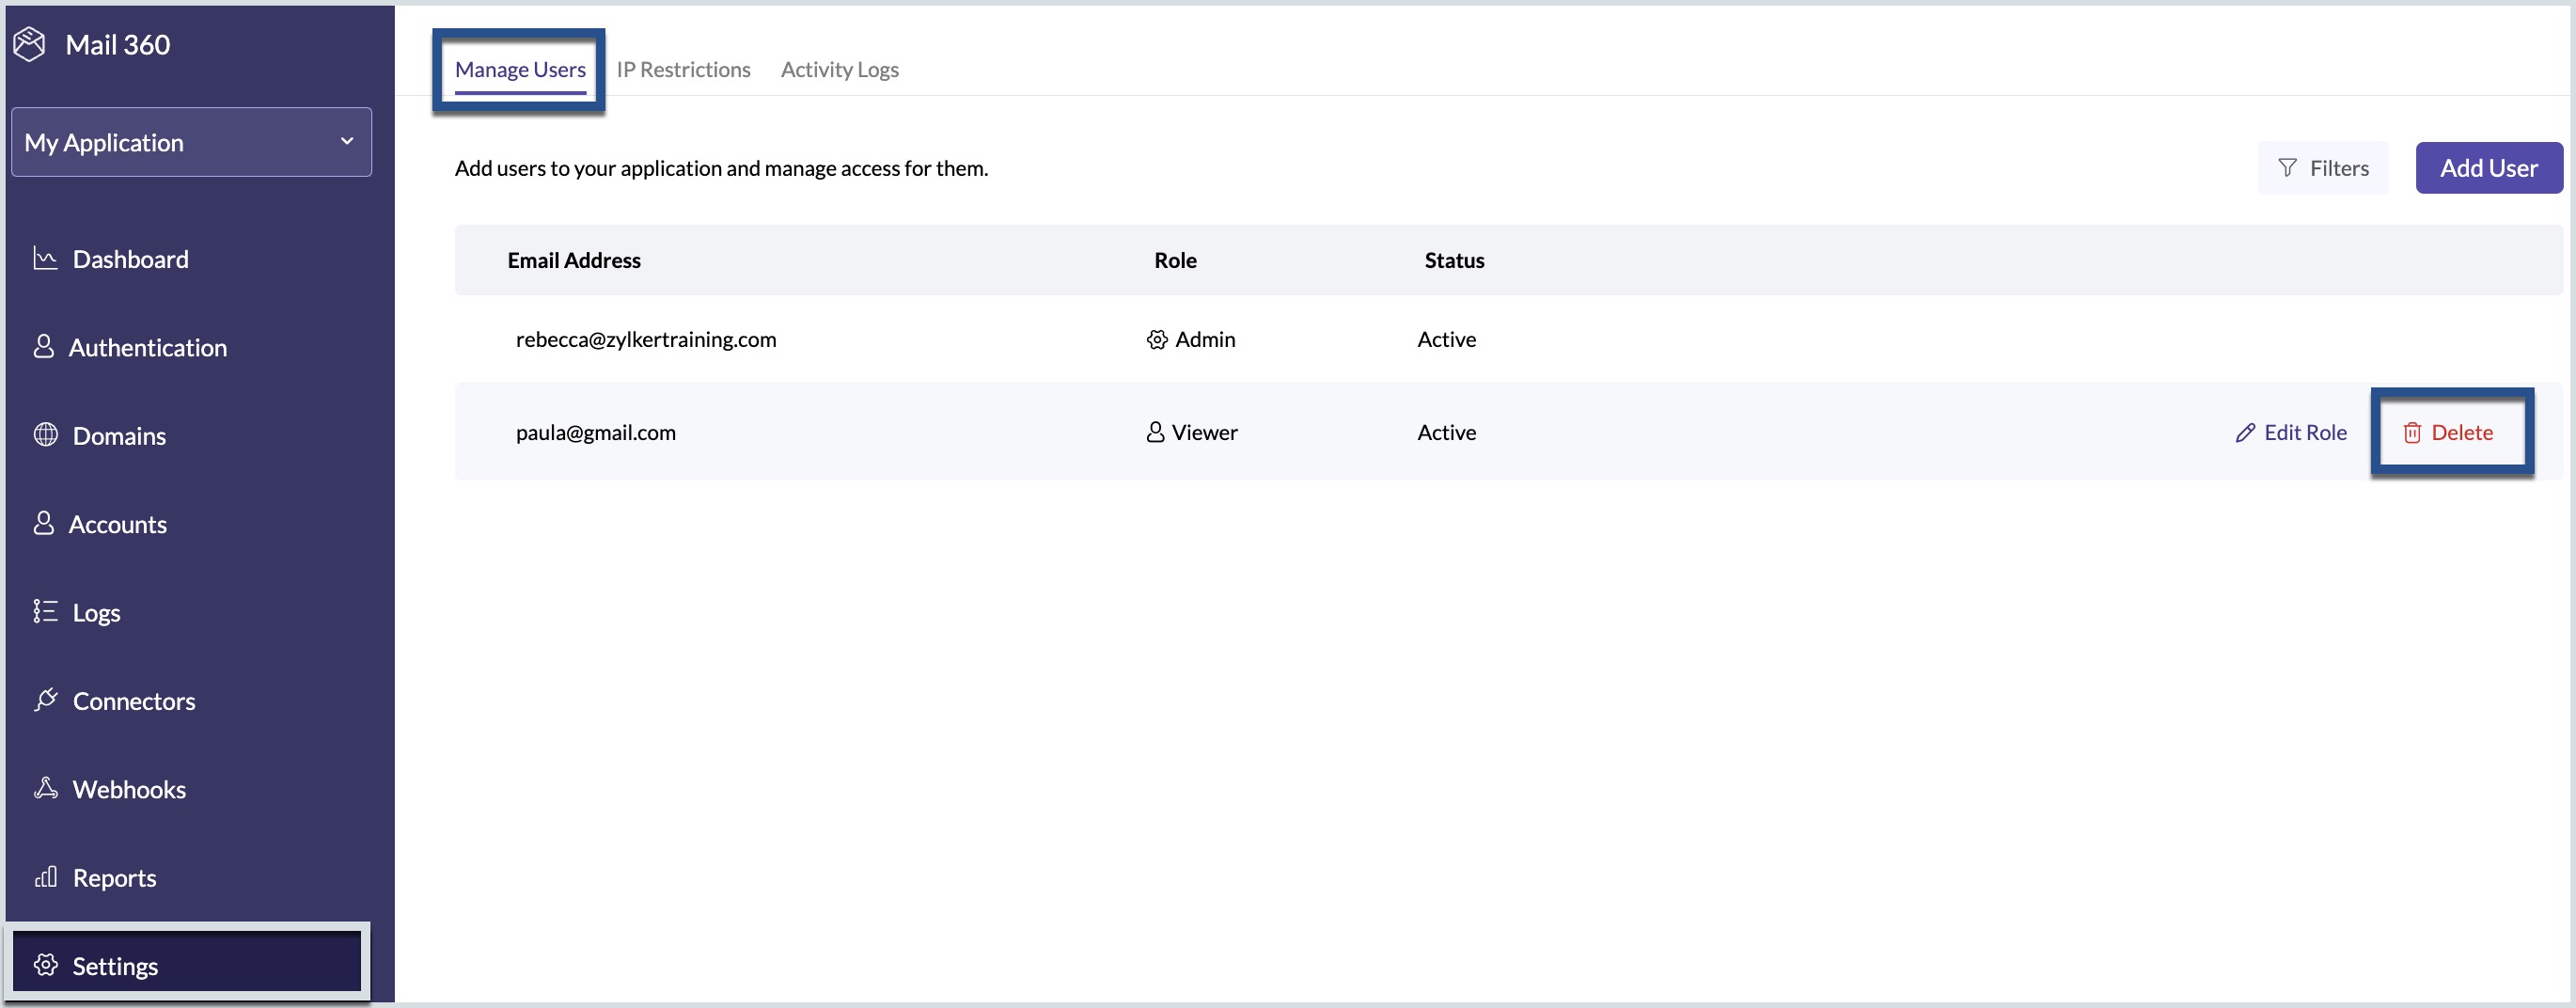This screenshot has height=1008, width=2576.
Task: Click the Role column header
Action: click(1175, 260)
